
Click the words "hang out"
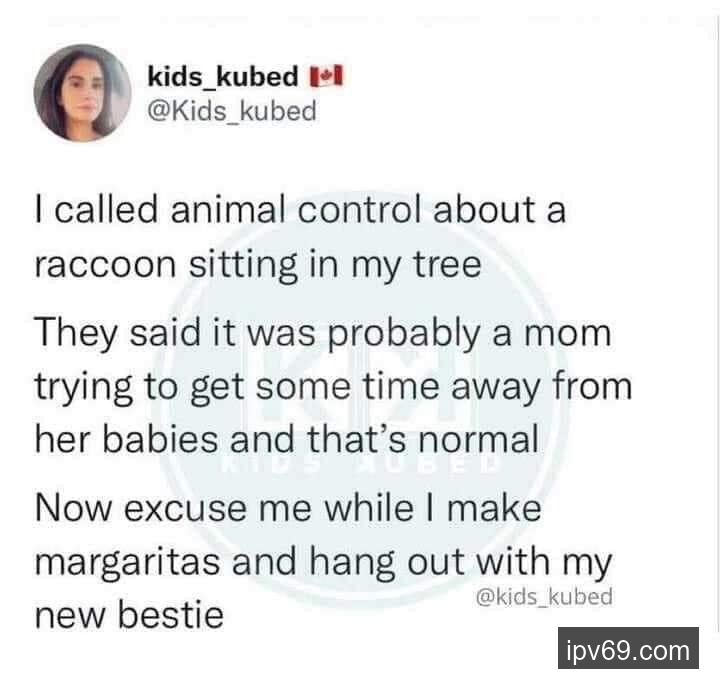point(399,561)
